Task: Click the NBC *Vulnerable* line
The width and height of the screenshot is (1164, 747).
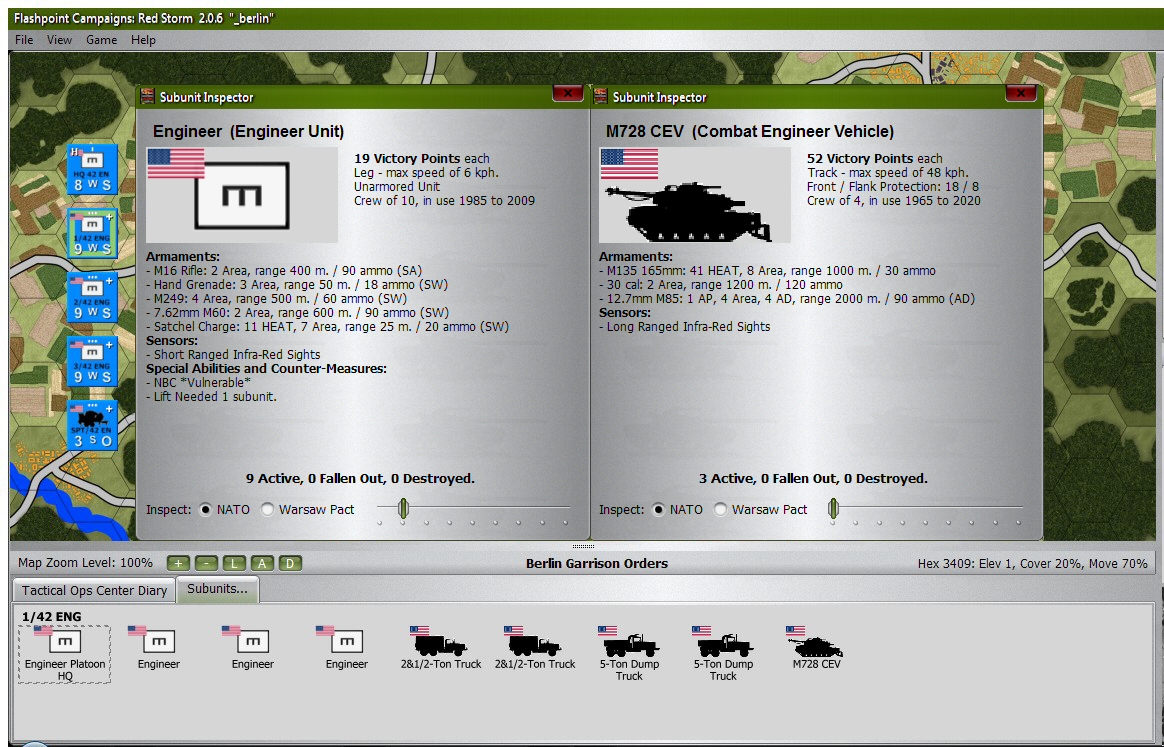Action: pos(198,382)
